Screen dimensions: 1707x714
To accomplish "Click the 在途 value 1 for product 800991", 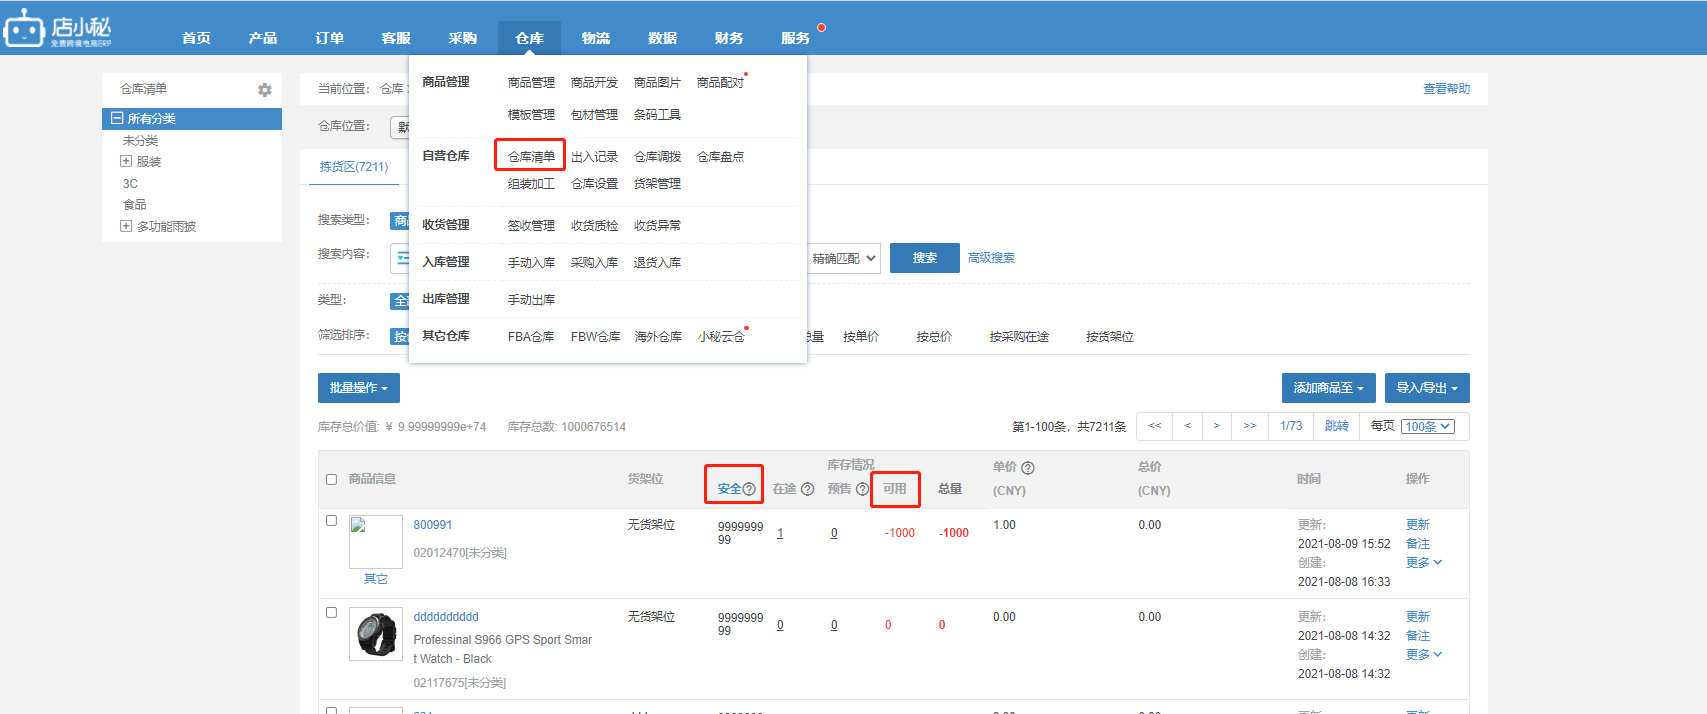I will click(780, 534).
